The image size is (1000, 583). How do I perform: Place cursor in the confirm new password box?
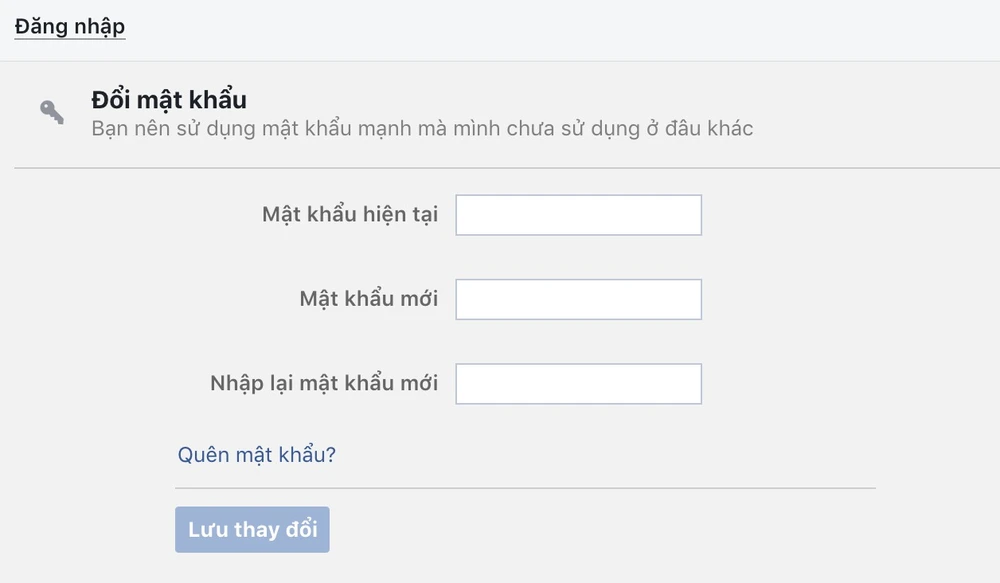[x=578, y=384]
